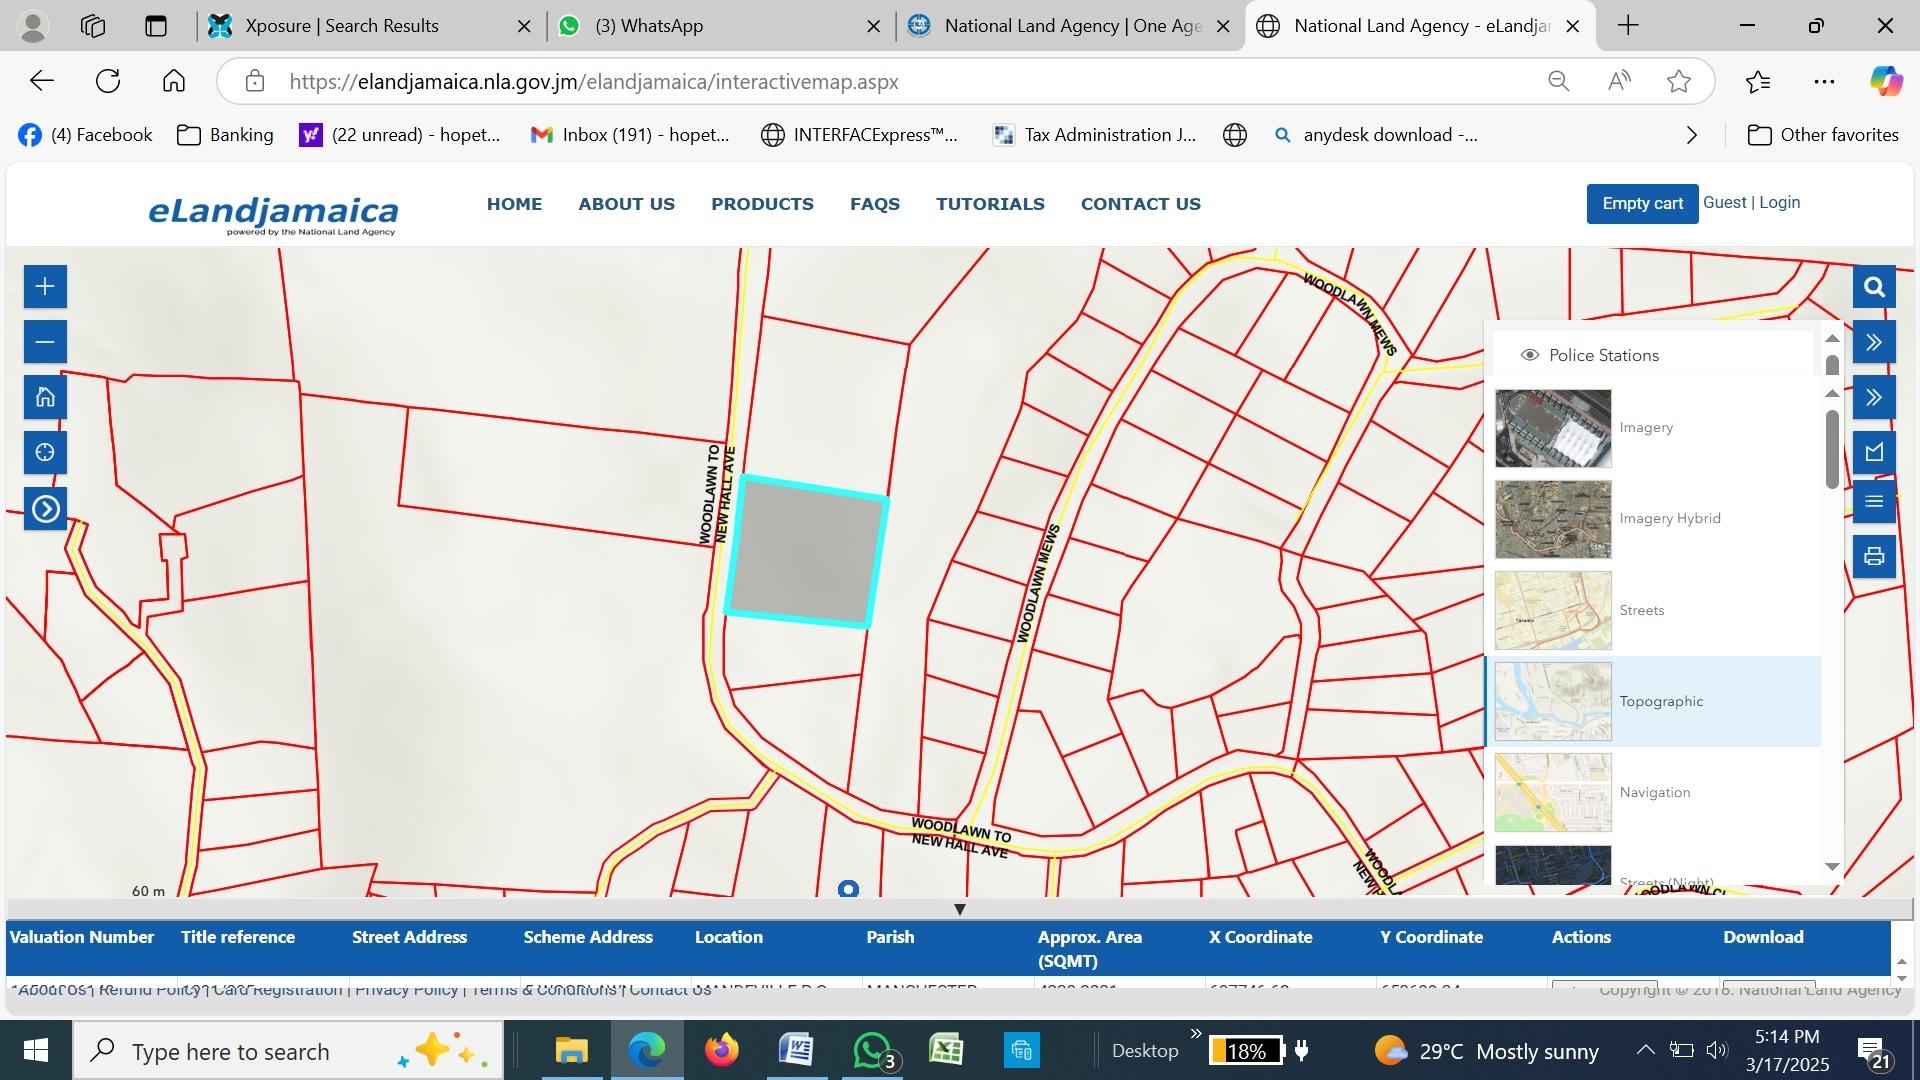This screenshot has width=1920, height=1080.
Task: Collapse results table using down triangle
Action: tap(960, 909)
